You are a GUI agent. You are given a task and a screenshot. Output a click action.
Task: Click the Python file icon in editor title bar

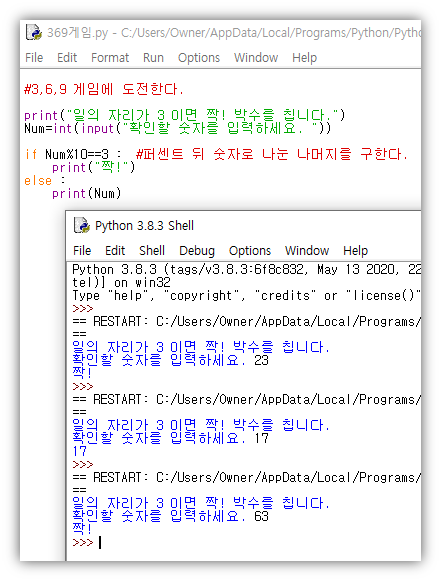(34, 32)
